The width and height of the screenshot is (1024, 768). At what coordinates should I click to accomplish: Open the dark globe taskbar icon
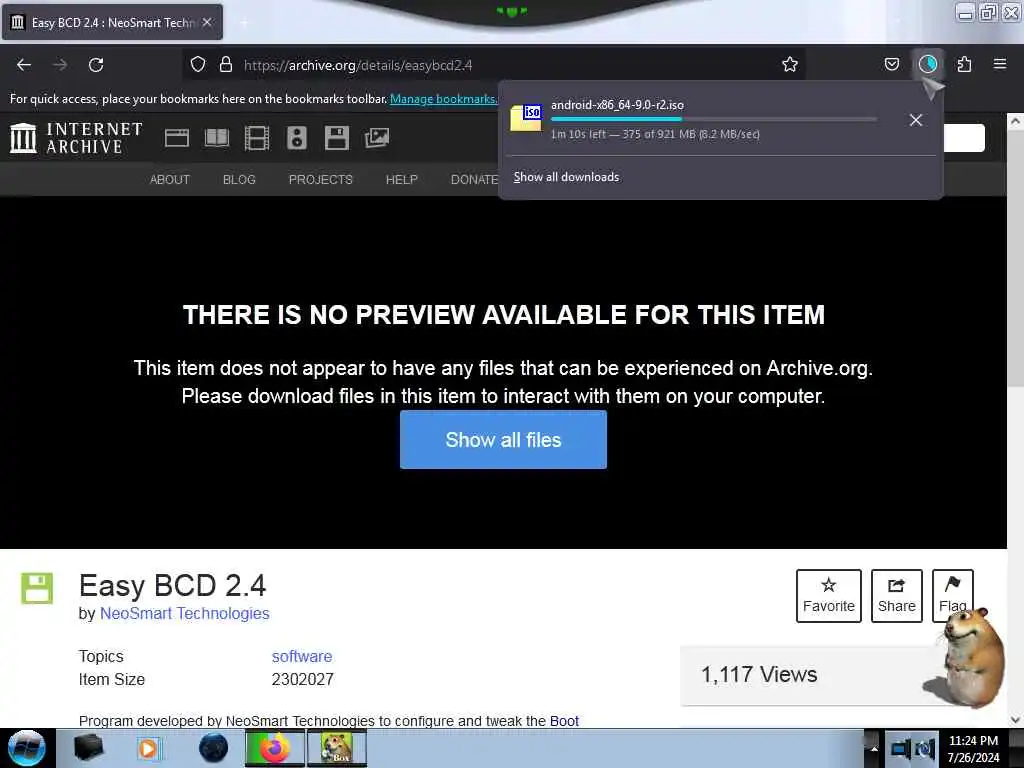213,748
